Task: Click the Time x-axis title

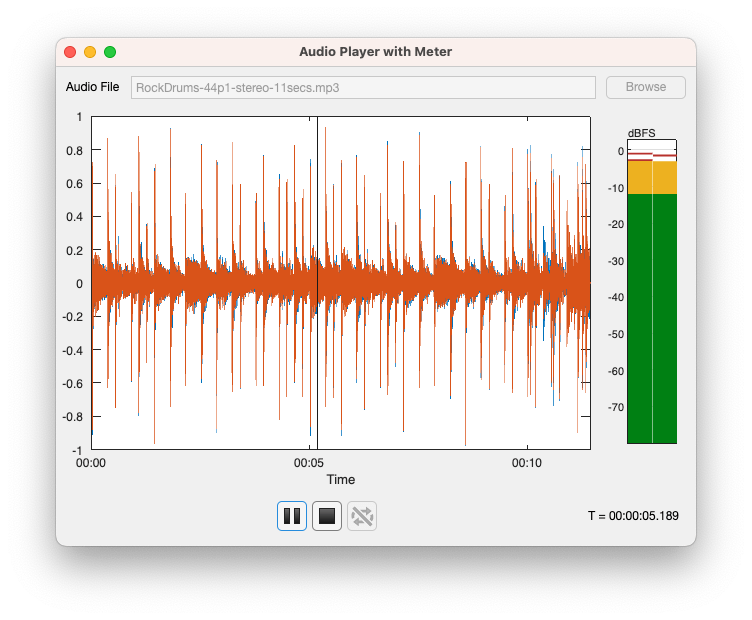Action: pos(340,480)
